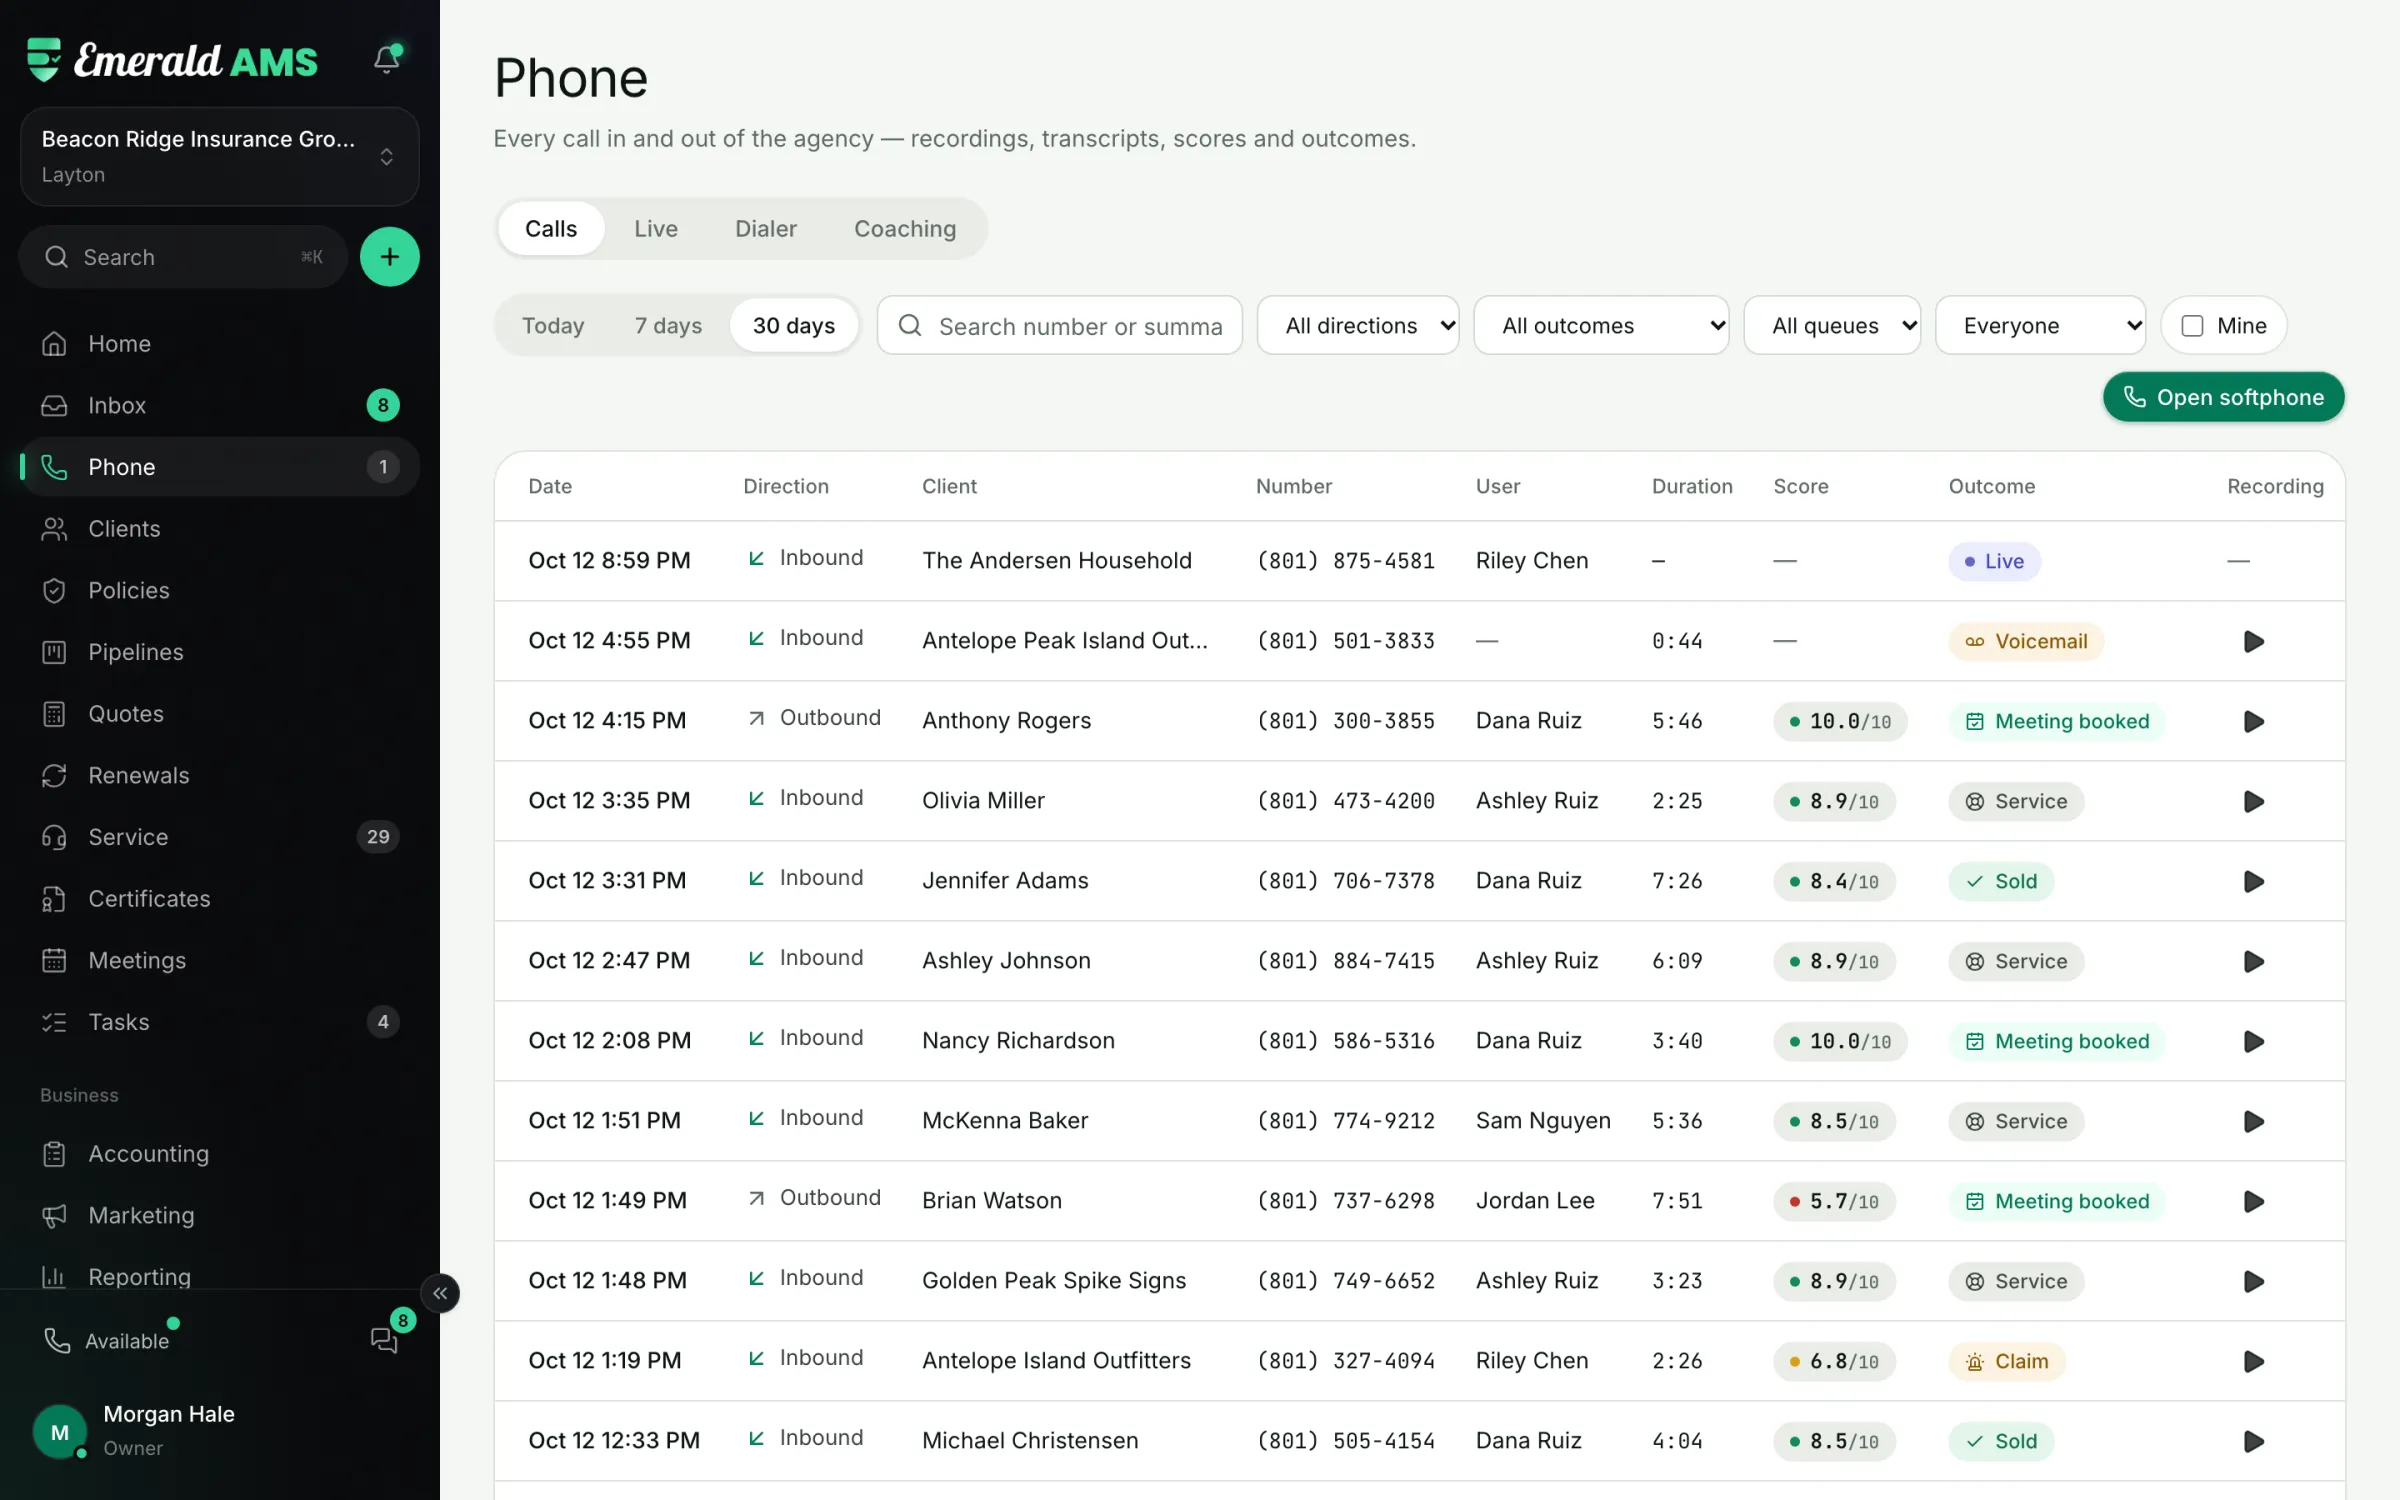Click the search number or summary field
Viewport: 2400px width, 1500px height.
point(1060,325)
